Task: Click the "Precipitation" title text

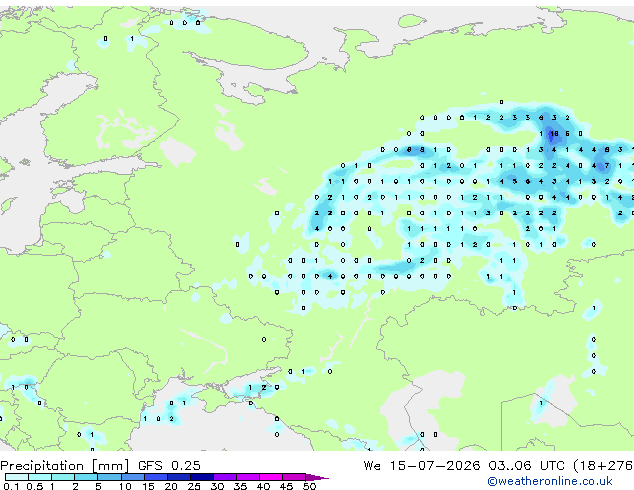Action: tap(43, 466)
